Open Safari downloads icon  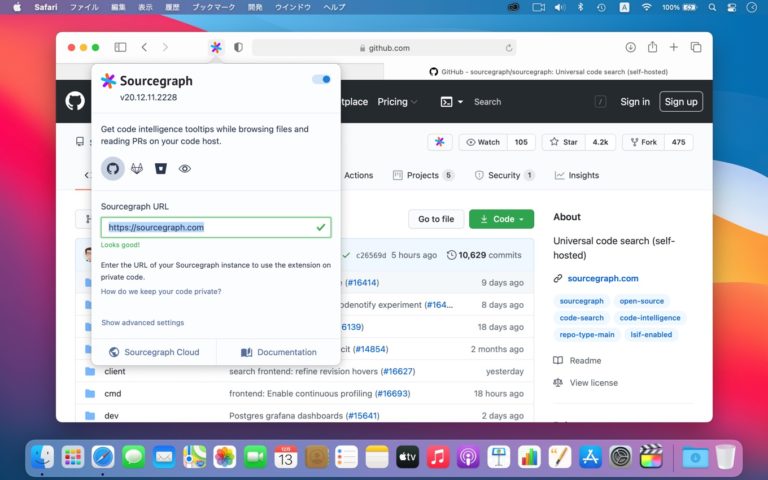(630, 48)
